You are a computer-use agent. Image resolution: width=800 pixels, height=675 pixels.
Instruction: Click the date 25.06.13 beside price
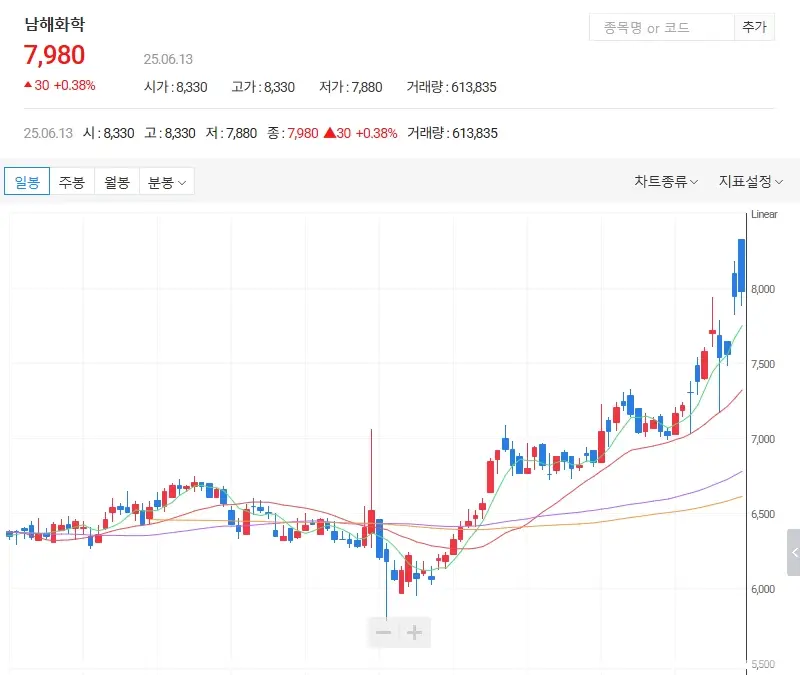(x=168, y=59)
